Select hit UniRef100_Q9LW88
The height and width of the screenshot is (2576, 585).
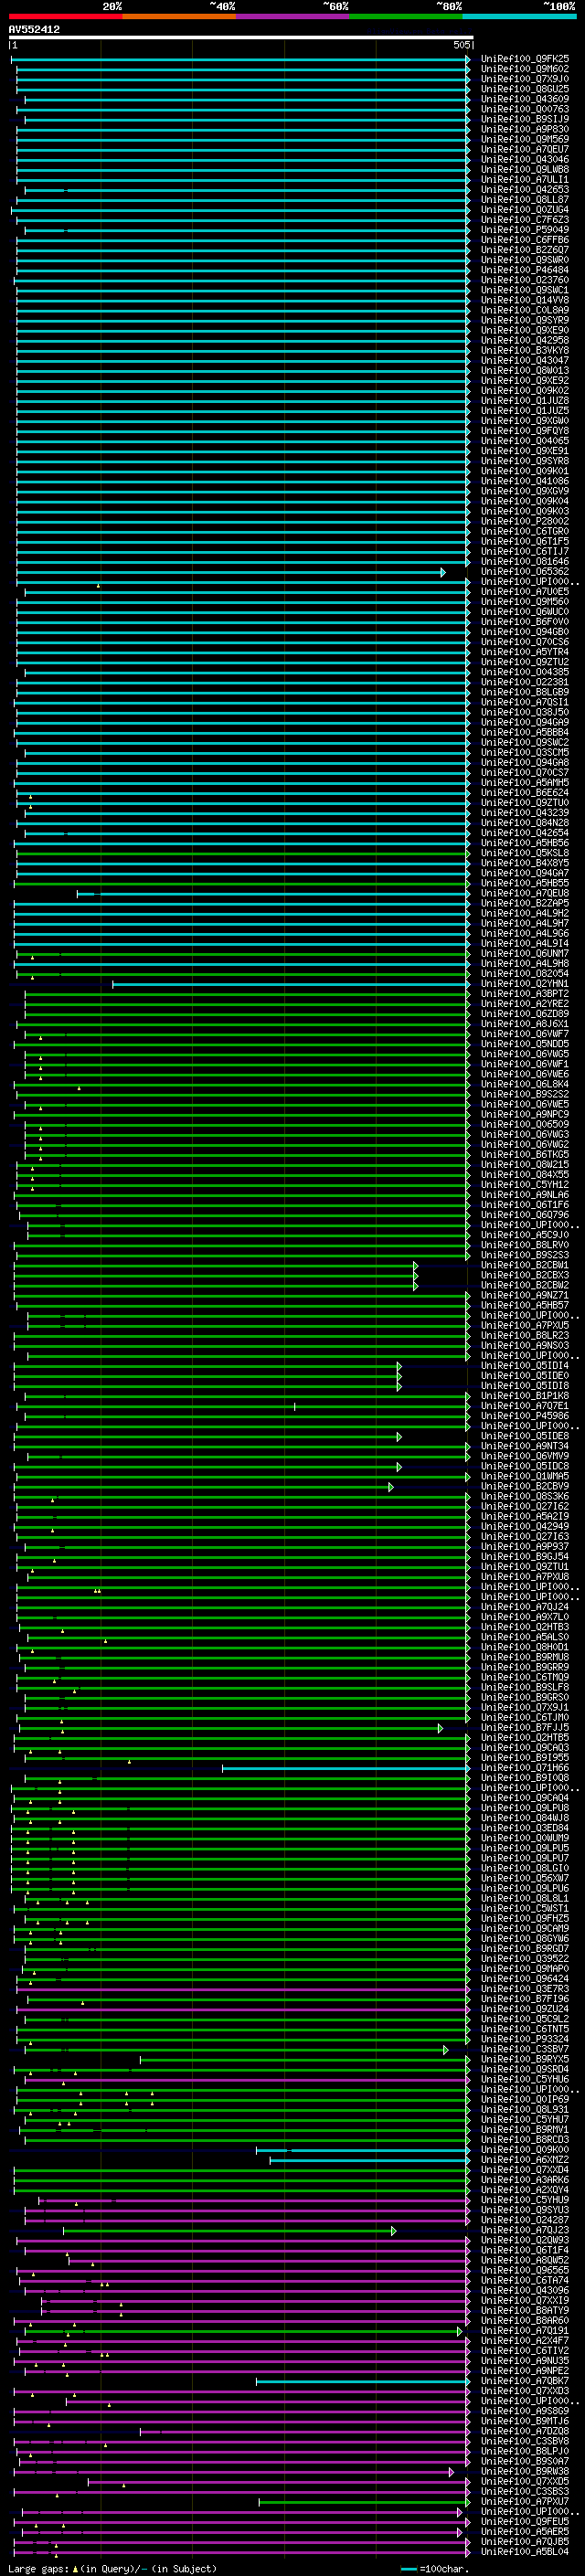pos(525,169)
